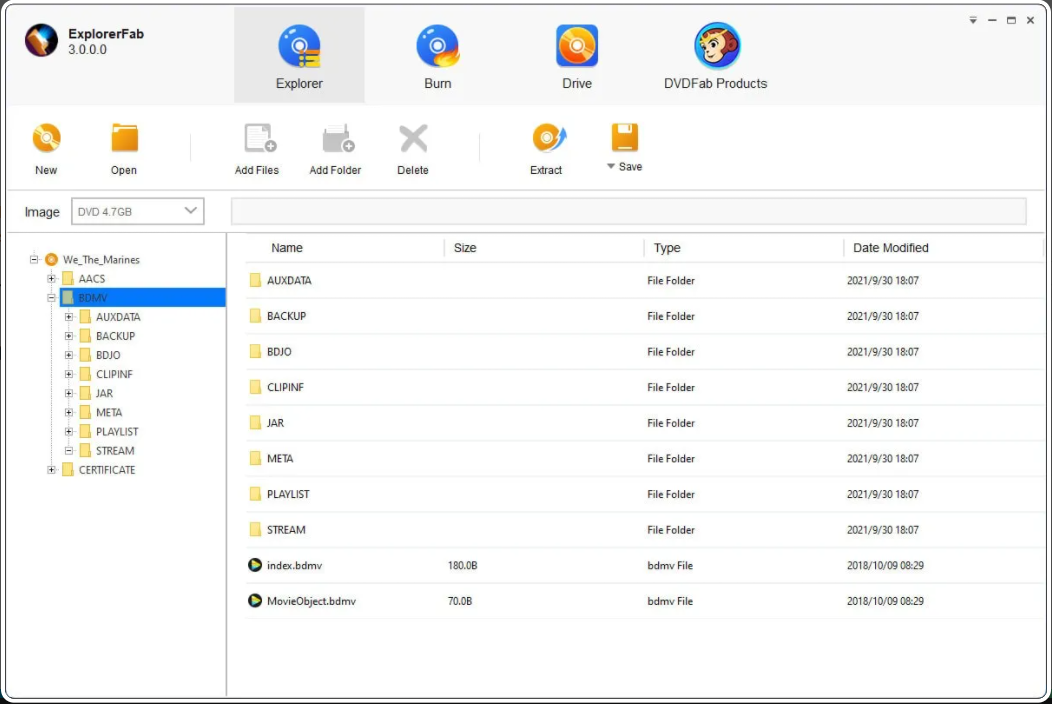Expand the META tree node
Screen dimensions: 1052x704
(68, 412)
